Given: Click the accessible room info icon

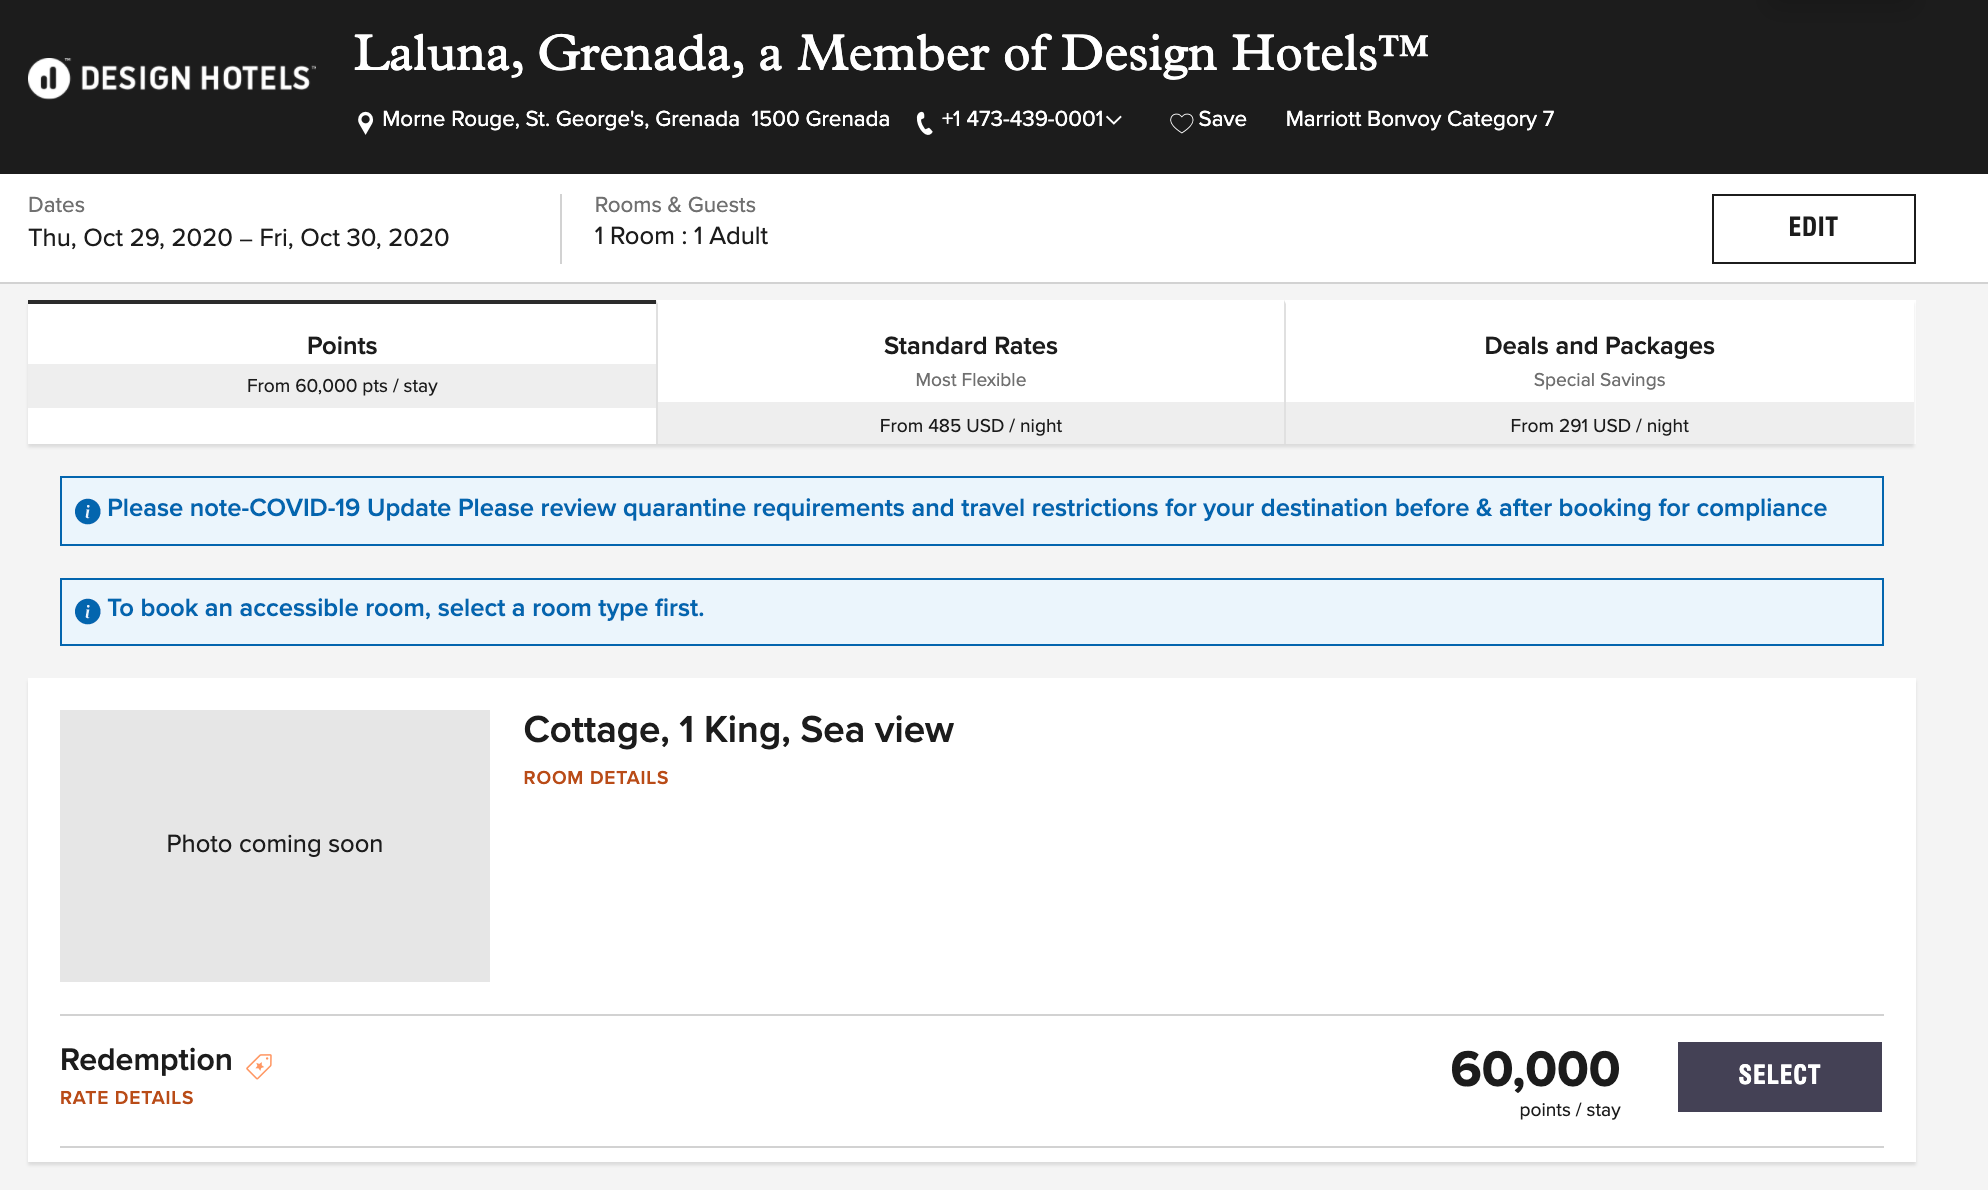Looking at the screenshot, I should [88, 611].
